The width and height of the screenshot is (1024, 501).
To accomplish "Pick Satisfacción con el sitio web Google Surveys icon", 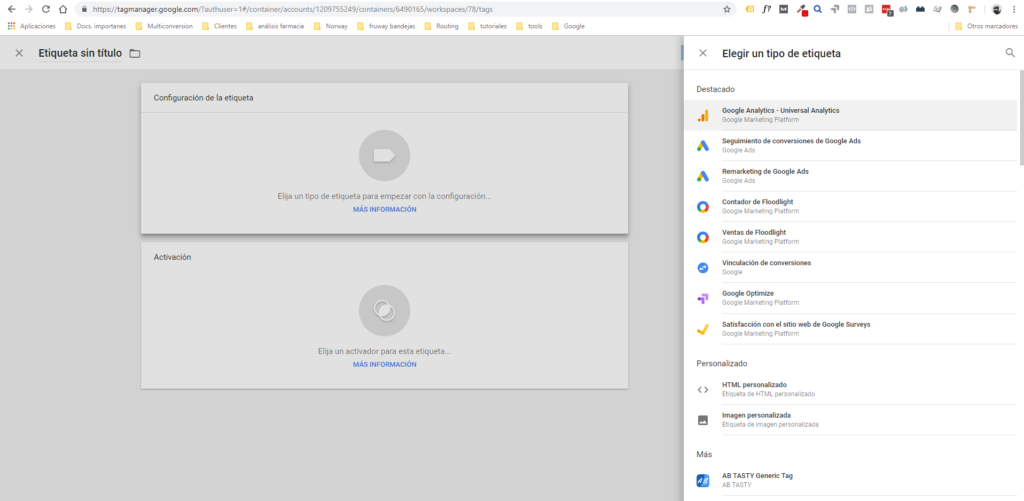I will point(703,329).
